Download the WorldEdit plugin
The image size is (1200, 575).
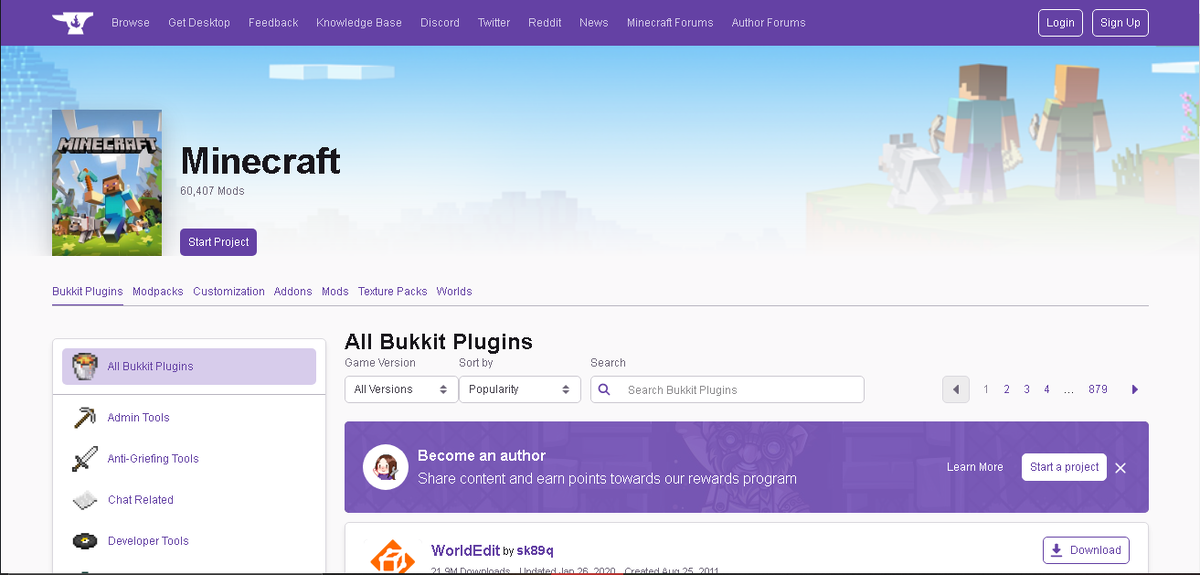pyautogui.click(x=1086, y=550)
